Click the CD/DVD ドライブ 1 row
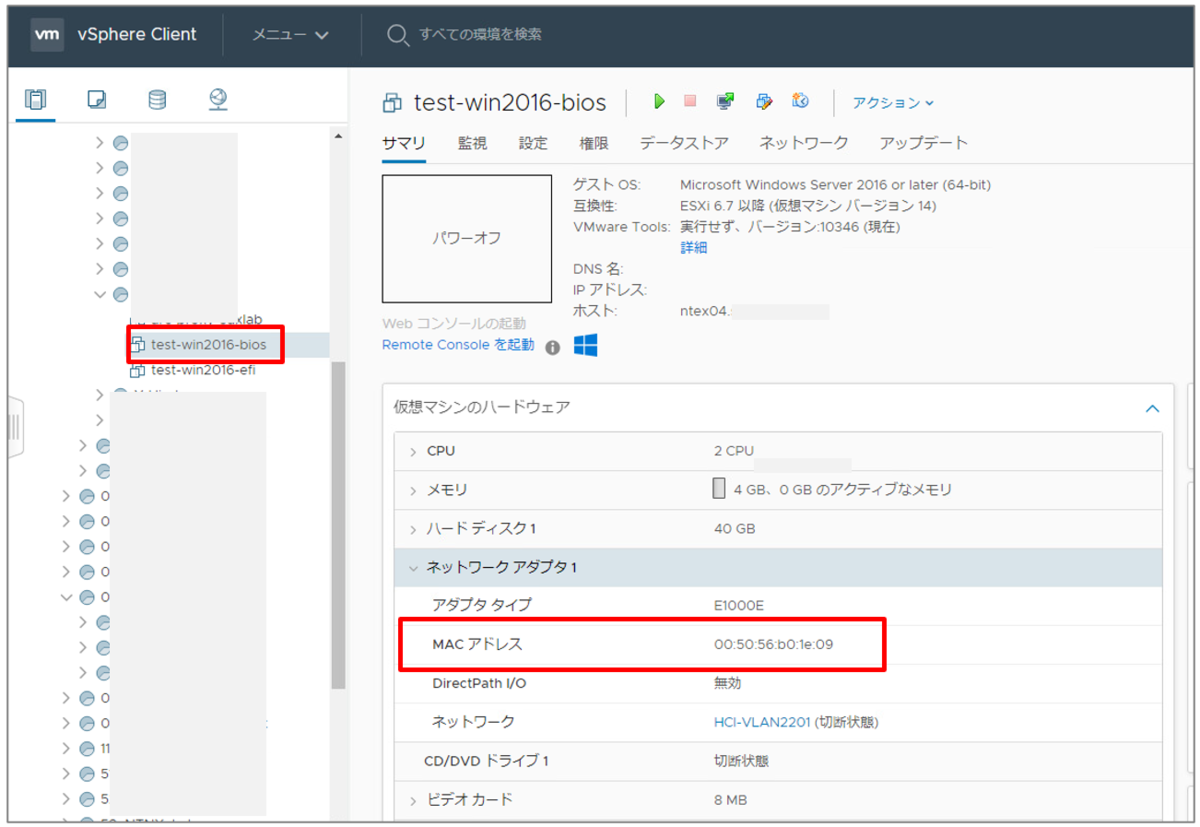This screenshot has height=827, width=1200. coord(778,761)
